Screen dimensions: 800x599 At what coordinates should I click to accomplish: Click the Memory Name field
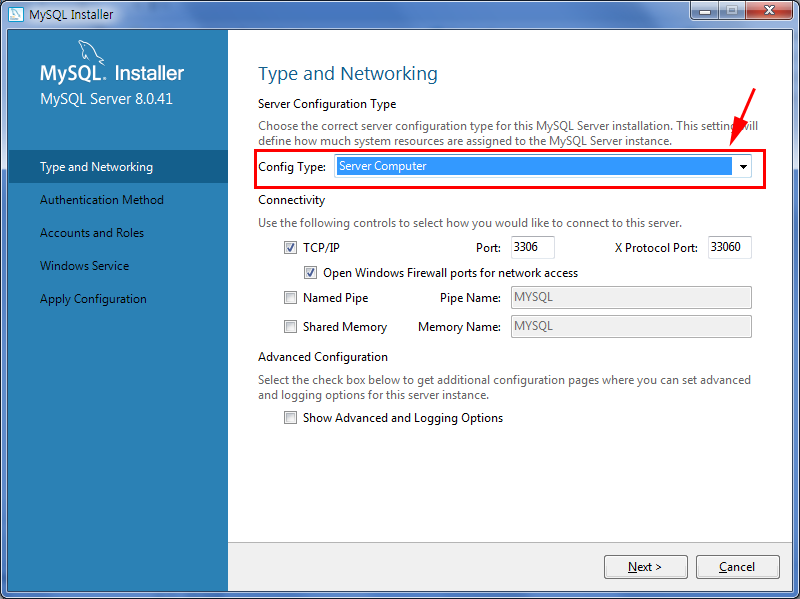631,327
